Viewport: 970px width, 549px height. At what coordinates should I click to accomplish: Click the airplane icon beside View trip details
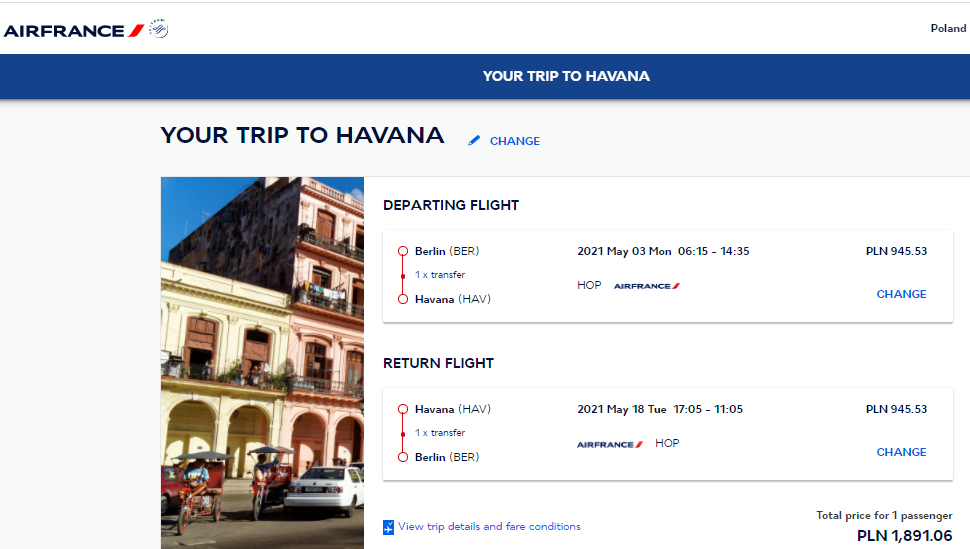pyautogui.click(x=388, y=527)
